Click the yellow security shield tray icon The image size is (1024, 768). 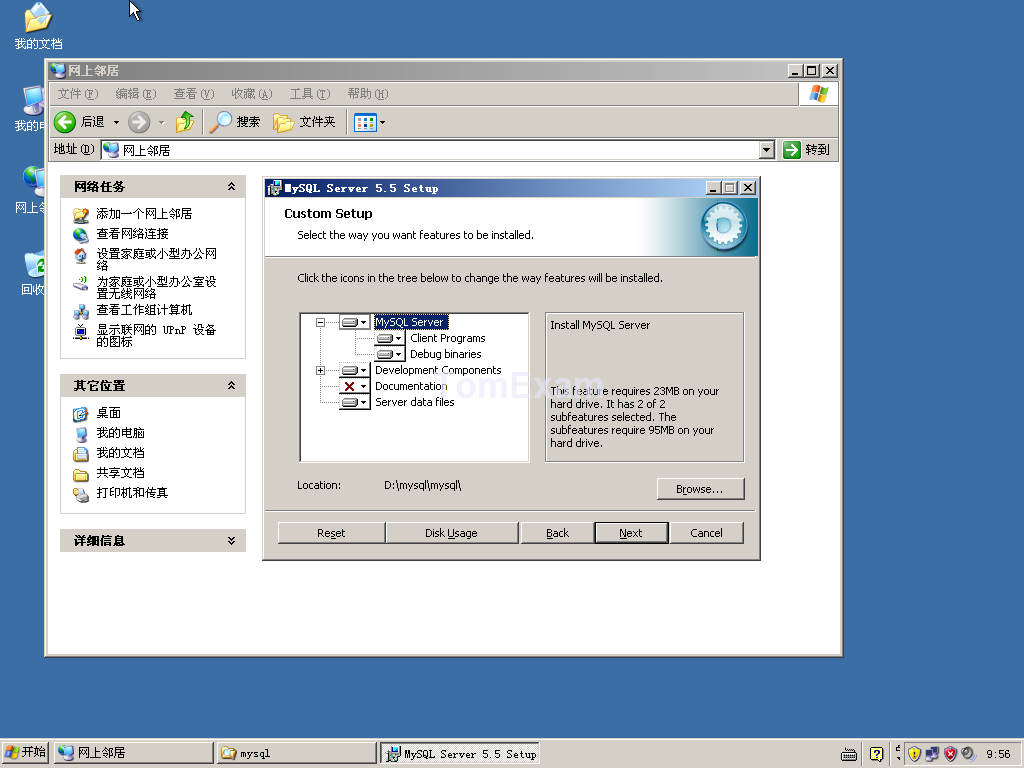tap(914, 754)
